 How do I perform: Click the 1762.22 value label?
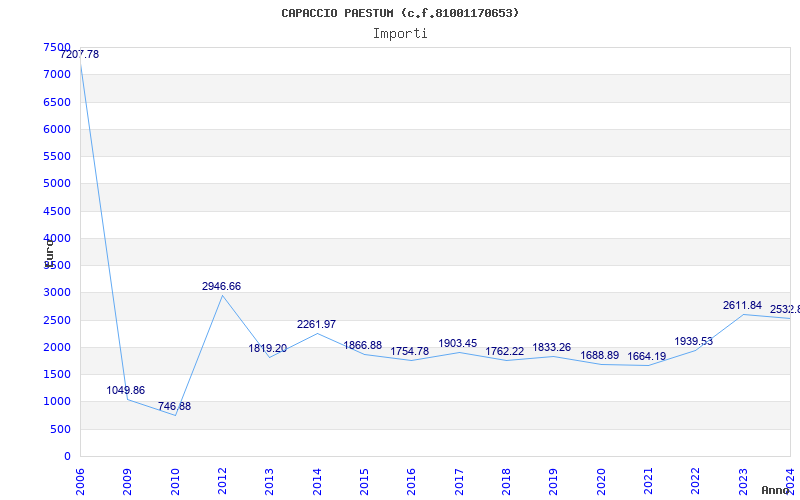(505, 351)
